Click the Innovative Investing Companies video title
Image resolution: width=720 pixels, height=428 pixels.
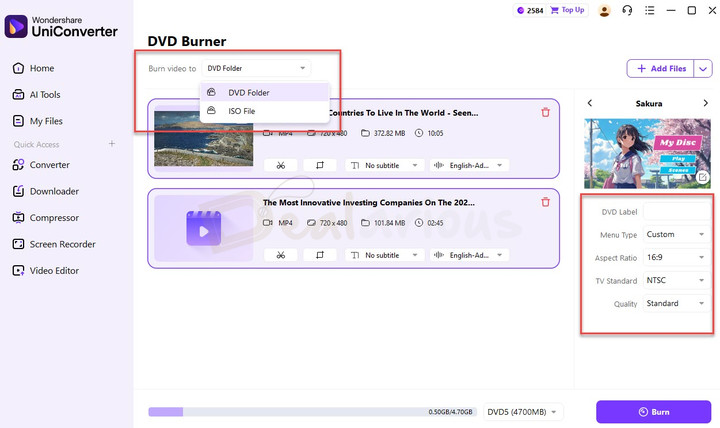coord(369,203)
